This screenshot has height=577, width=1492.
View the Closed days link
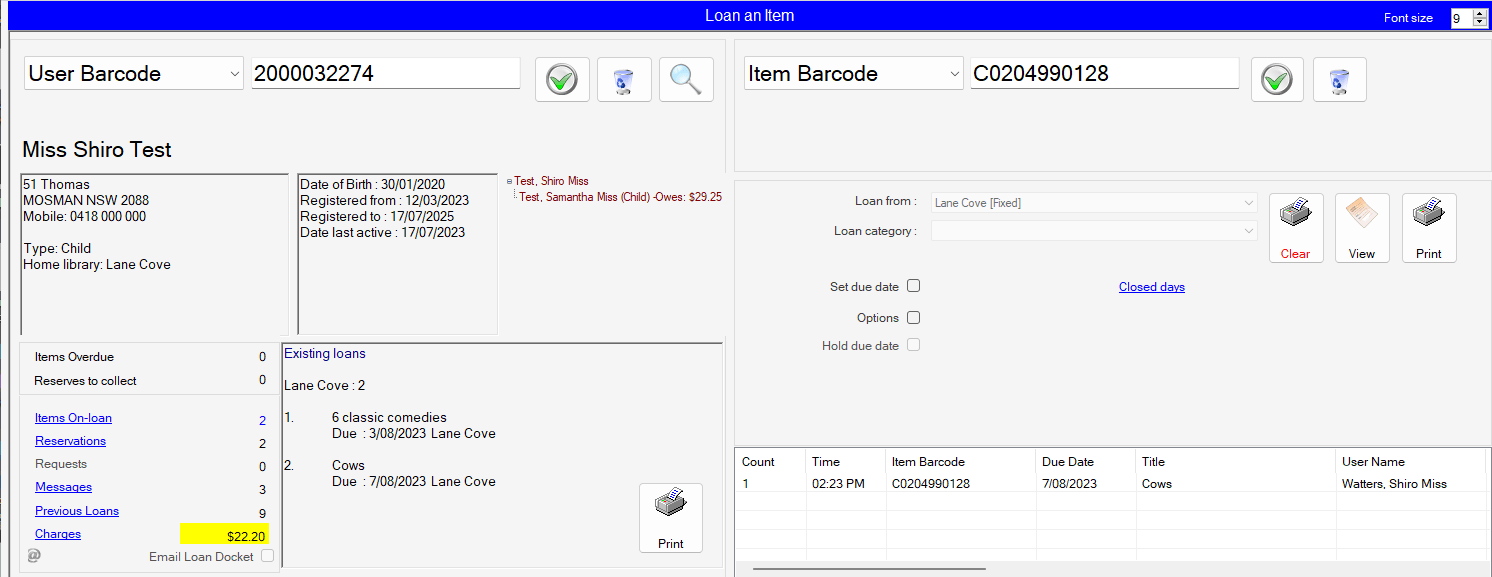(x=1151, y=286)
